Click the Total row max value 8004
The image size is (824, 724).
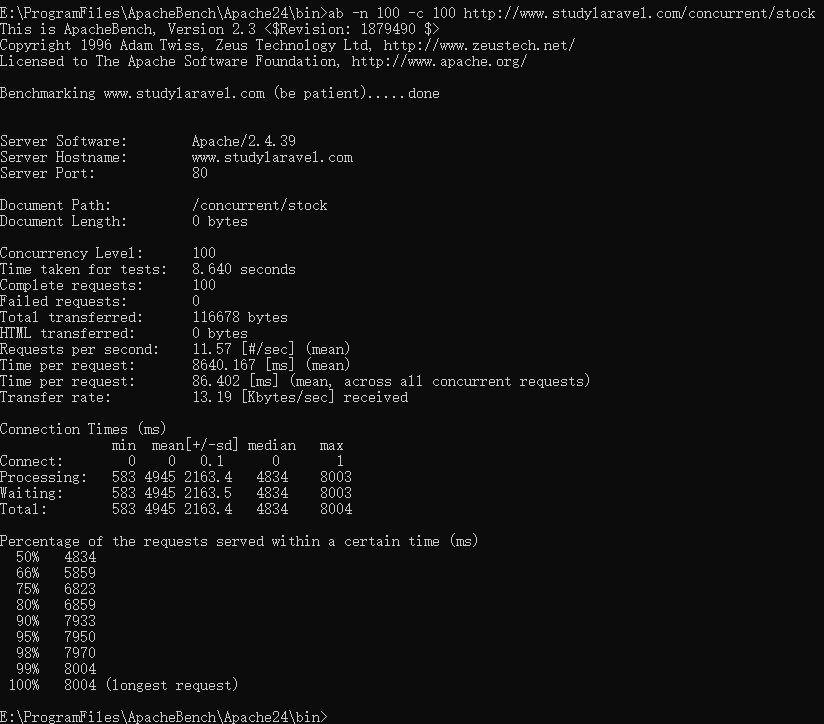(x=336, y=509)
